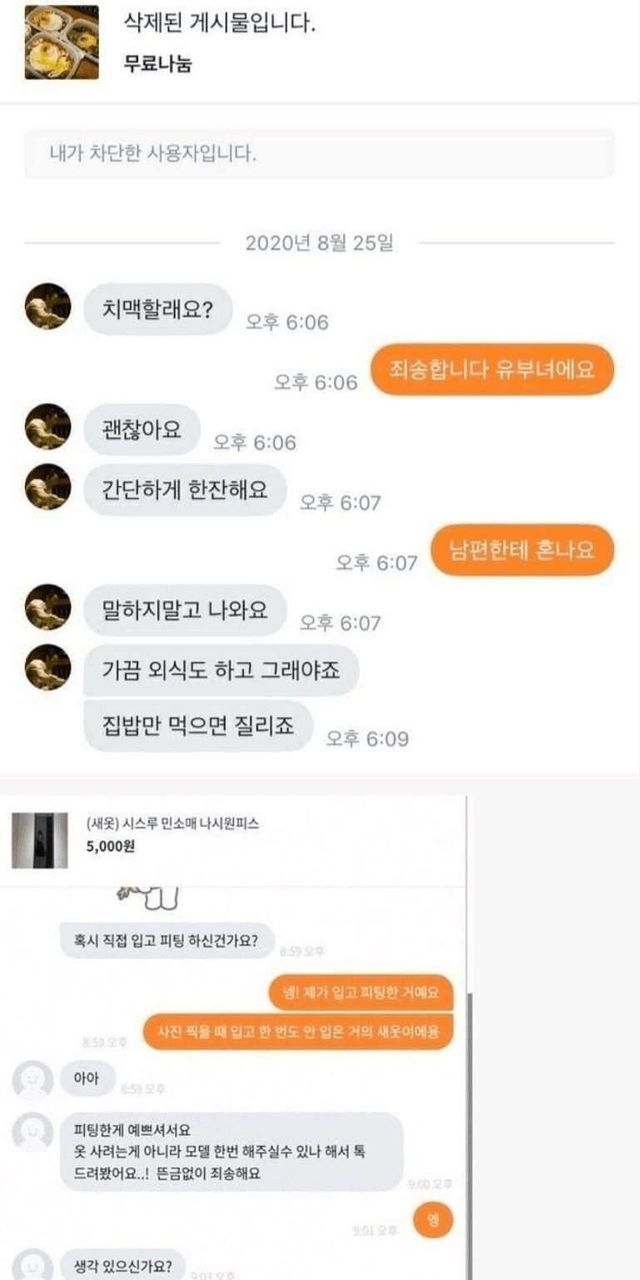Image resolution: width=640 pixels, height=1280 pixels.
Task: Tap the 삭제된 게시물입니다 post title
Action: point(219,23)
